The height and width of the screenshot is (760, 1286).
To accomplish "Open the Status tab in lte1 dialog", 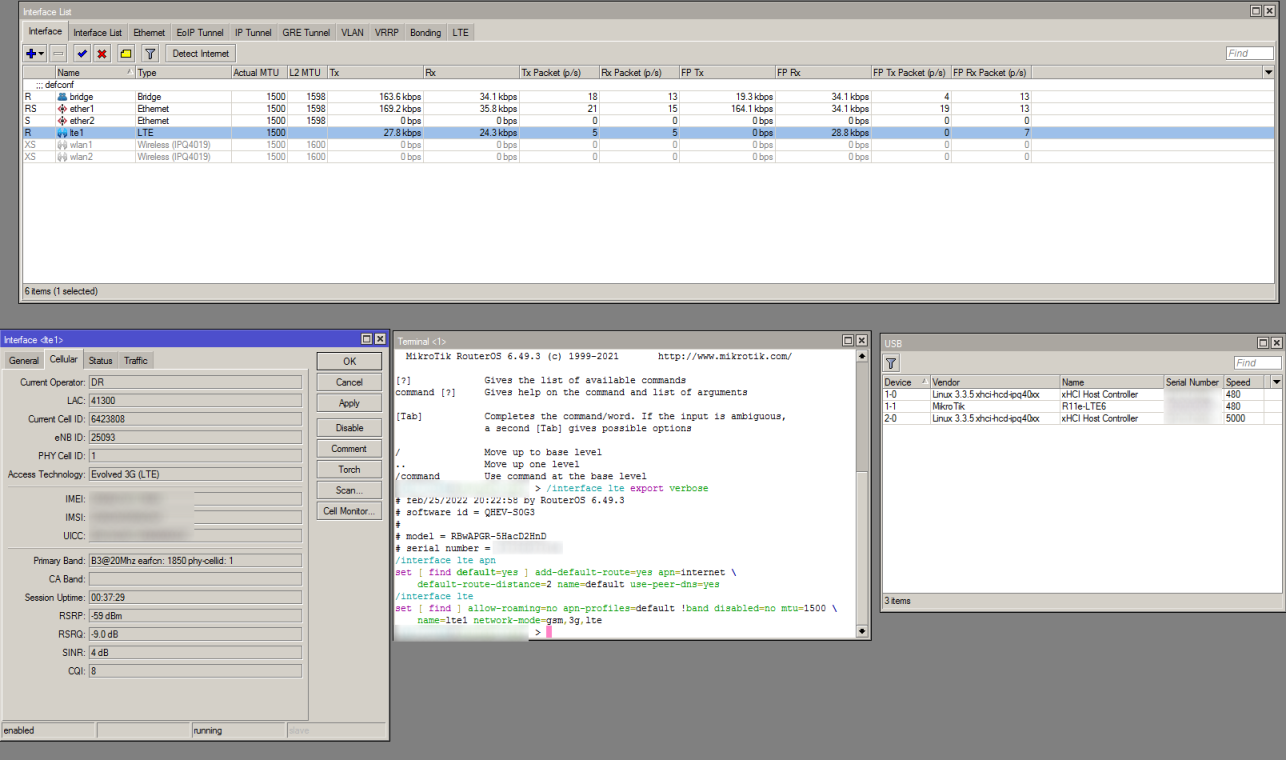I will [x=100, y=360].
